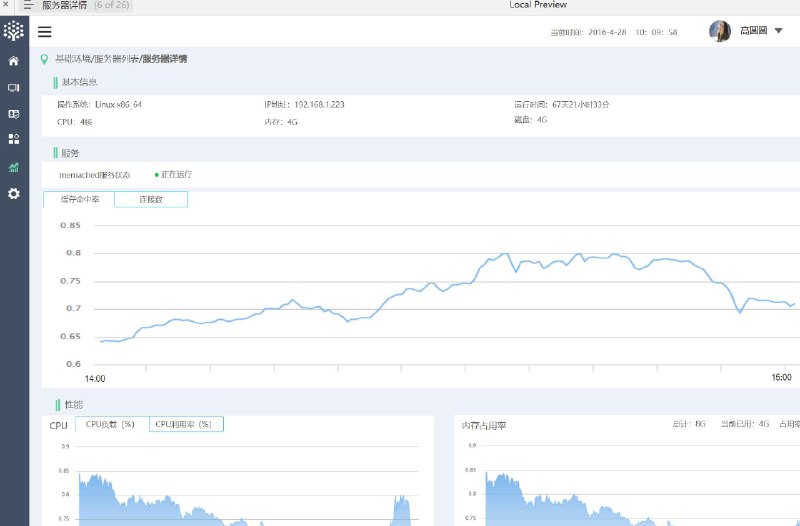This screenshot has height=526, width=800.
Task: Open the home page from sidebar
Action: click(x=14, y=61)
